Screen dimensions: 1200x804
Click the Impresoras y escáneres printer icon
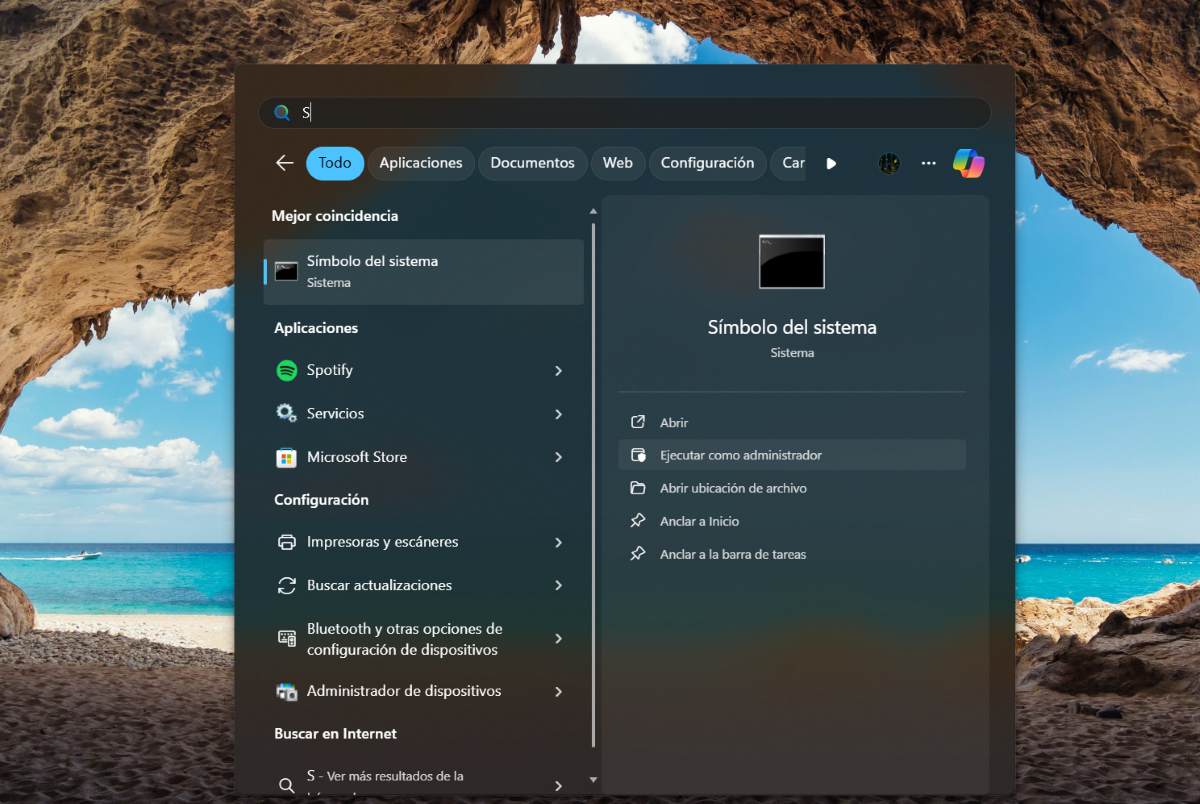(x=287, y=542)
